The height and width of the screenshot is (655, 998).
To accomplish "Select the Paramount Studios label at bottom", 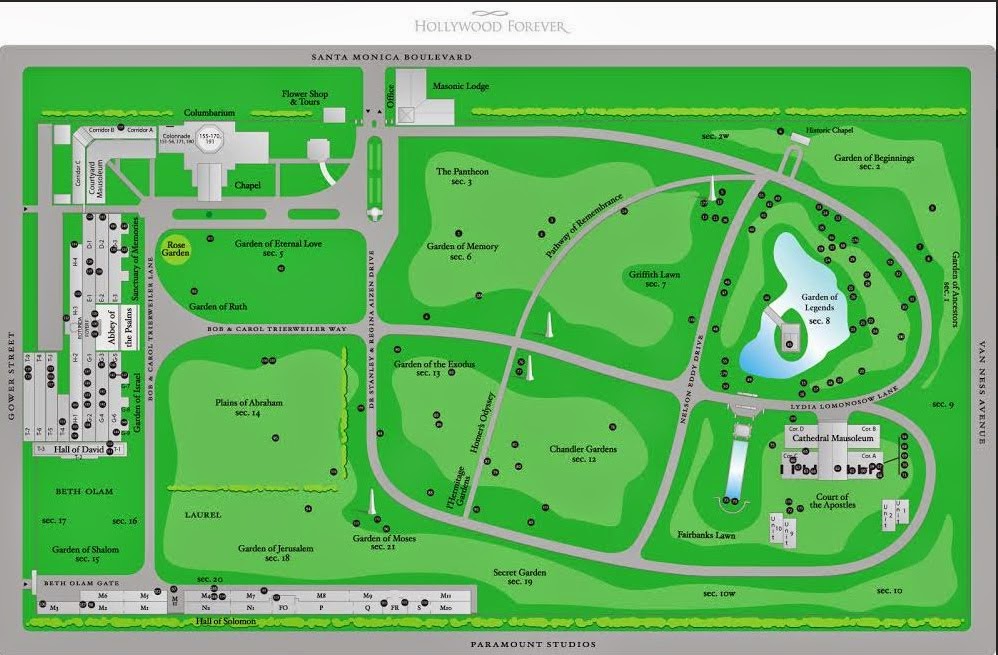I will (x=533, y=644).
